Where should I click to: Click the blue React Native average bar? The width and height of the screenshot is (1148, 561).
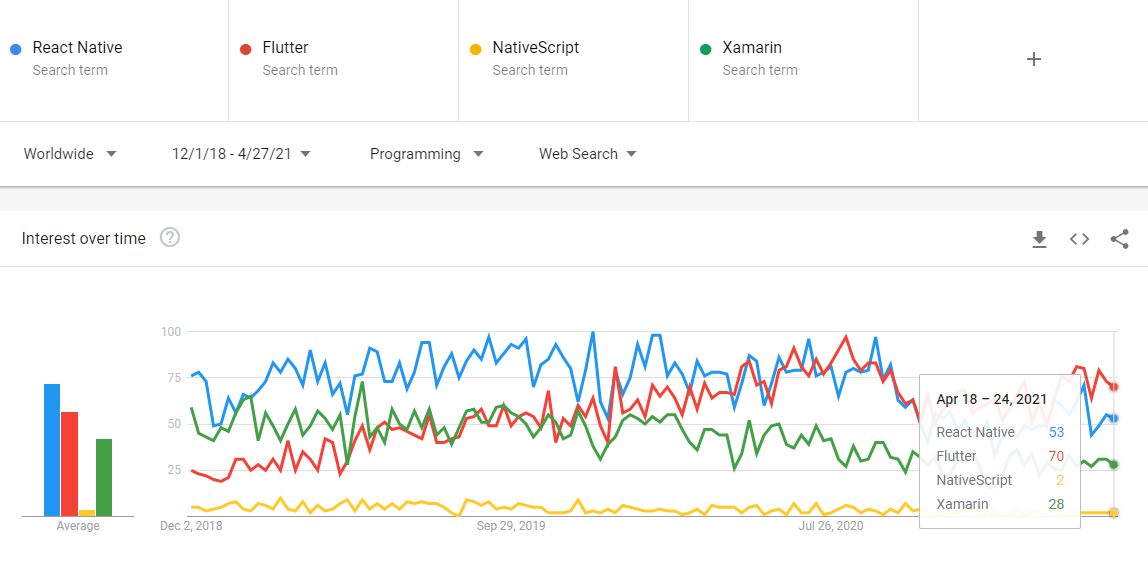(x=52, y=450)
